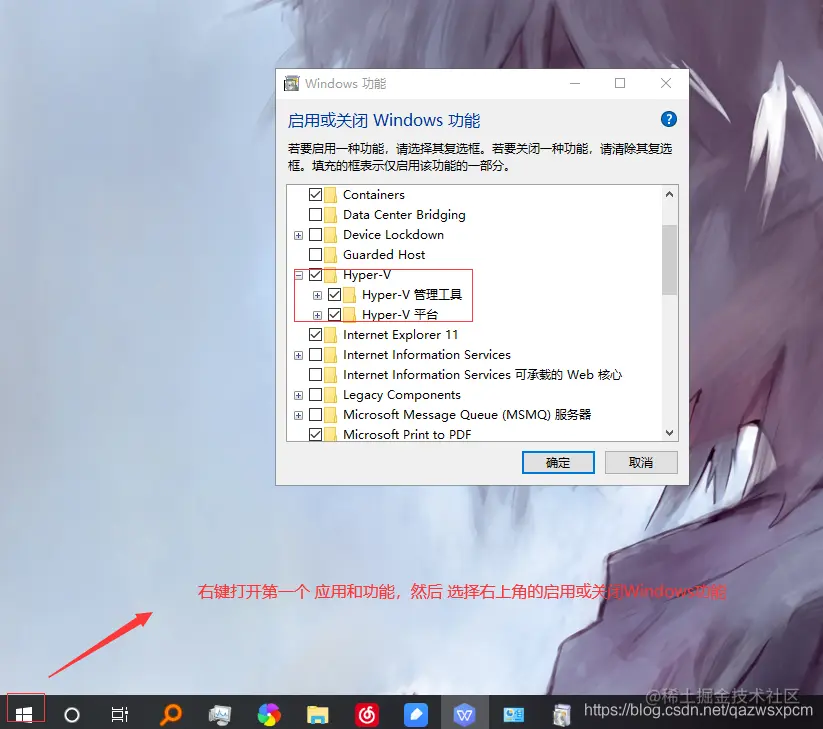The width and height of the screenshot is (823, 729).
Task: Click the Containers folder icon
Action: (331, 195)
